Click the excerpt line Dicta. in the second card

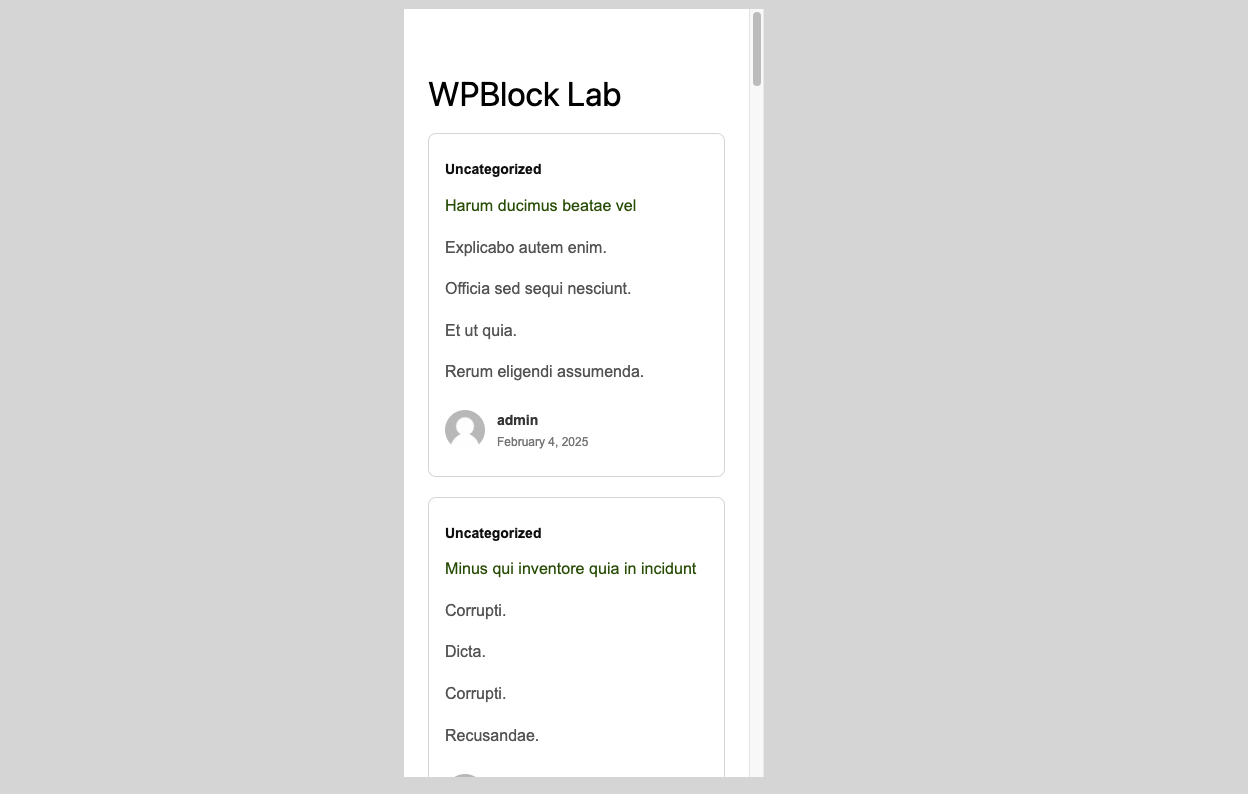(465, 652)
